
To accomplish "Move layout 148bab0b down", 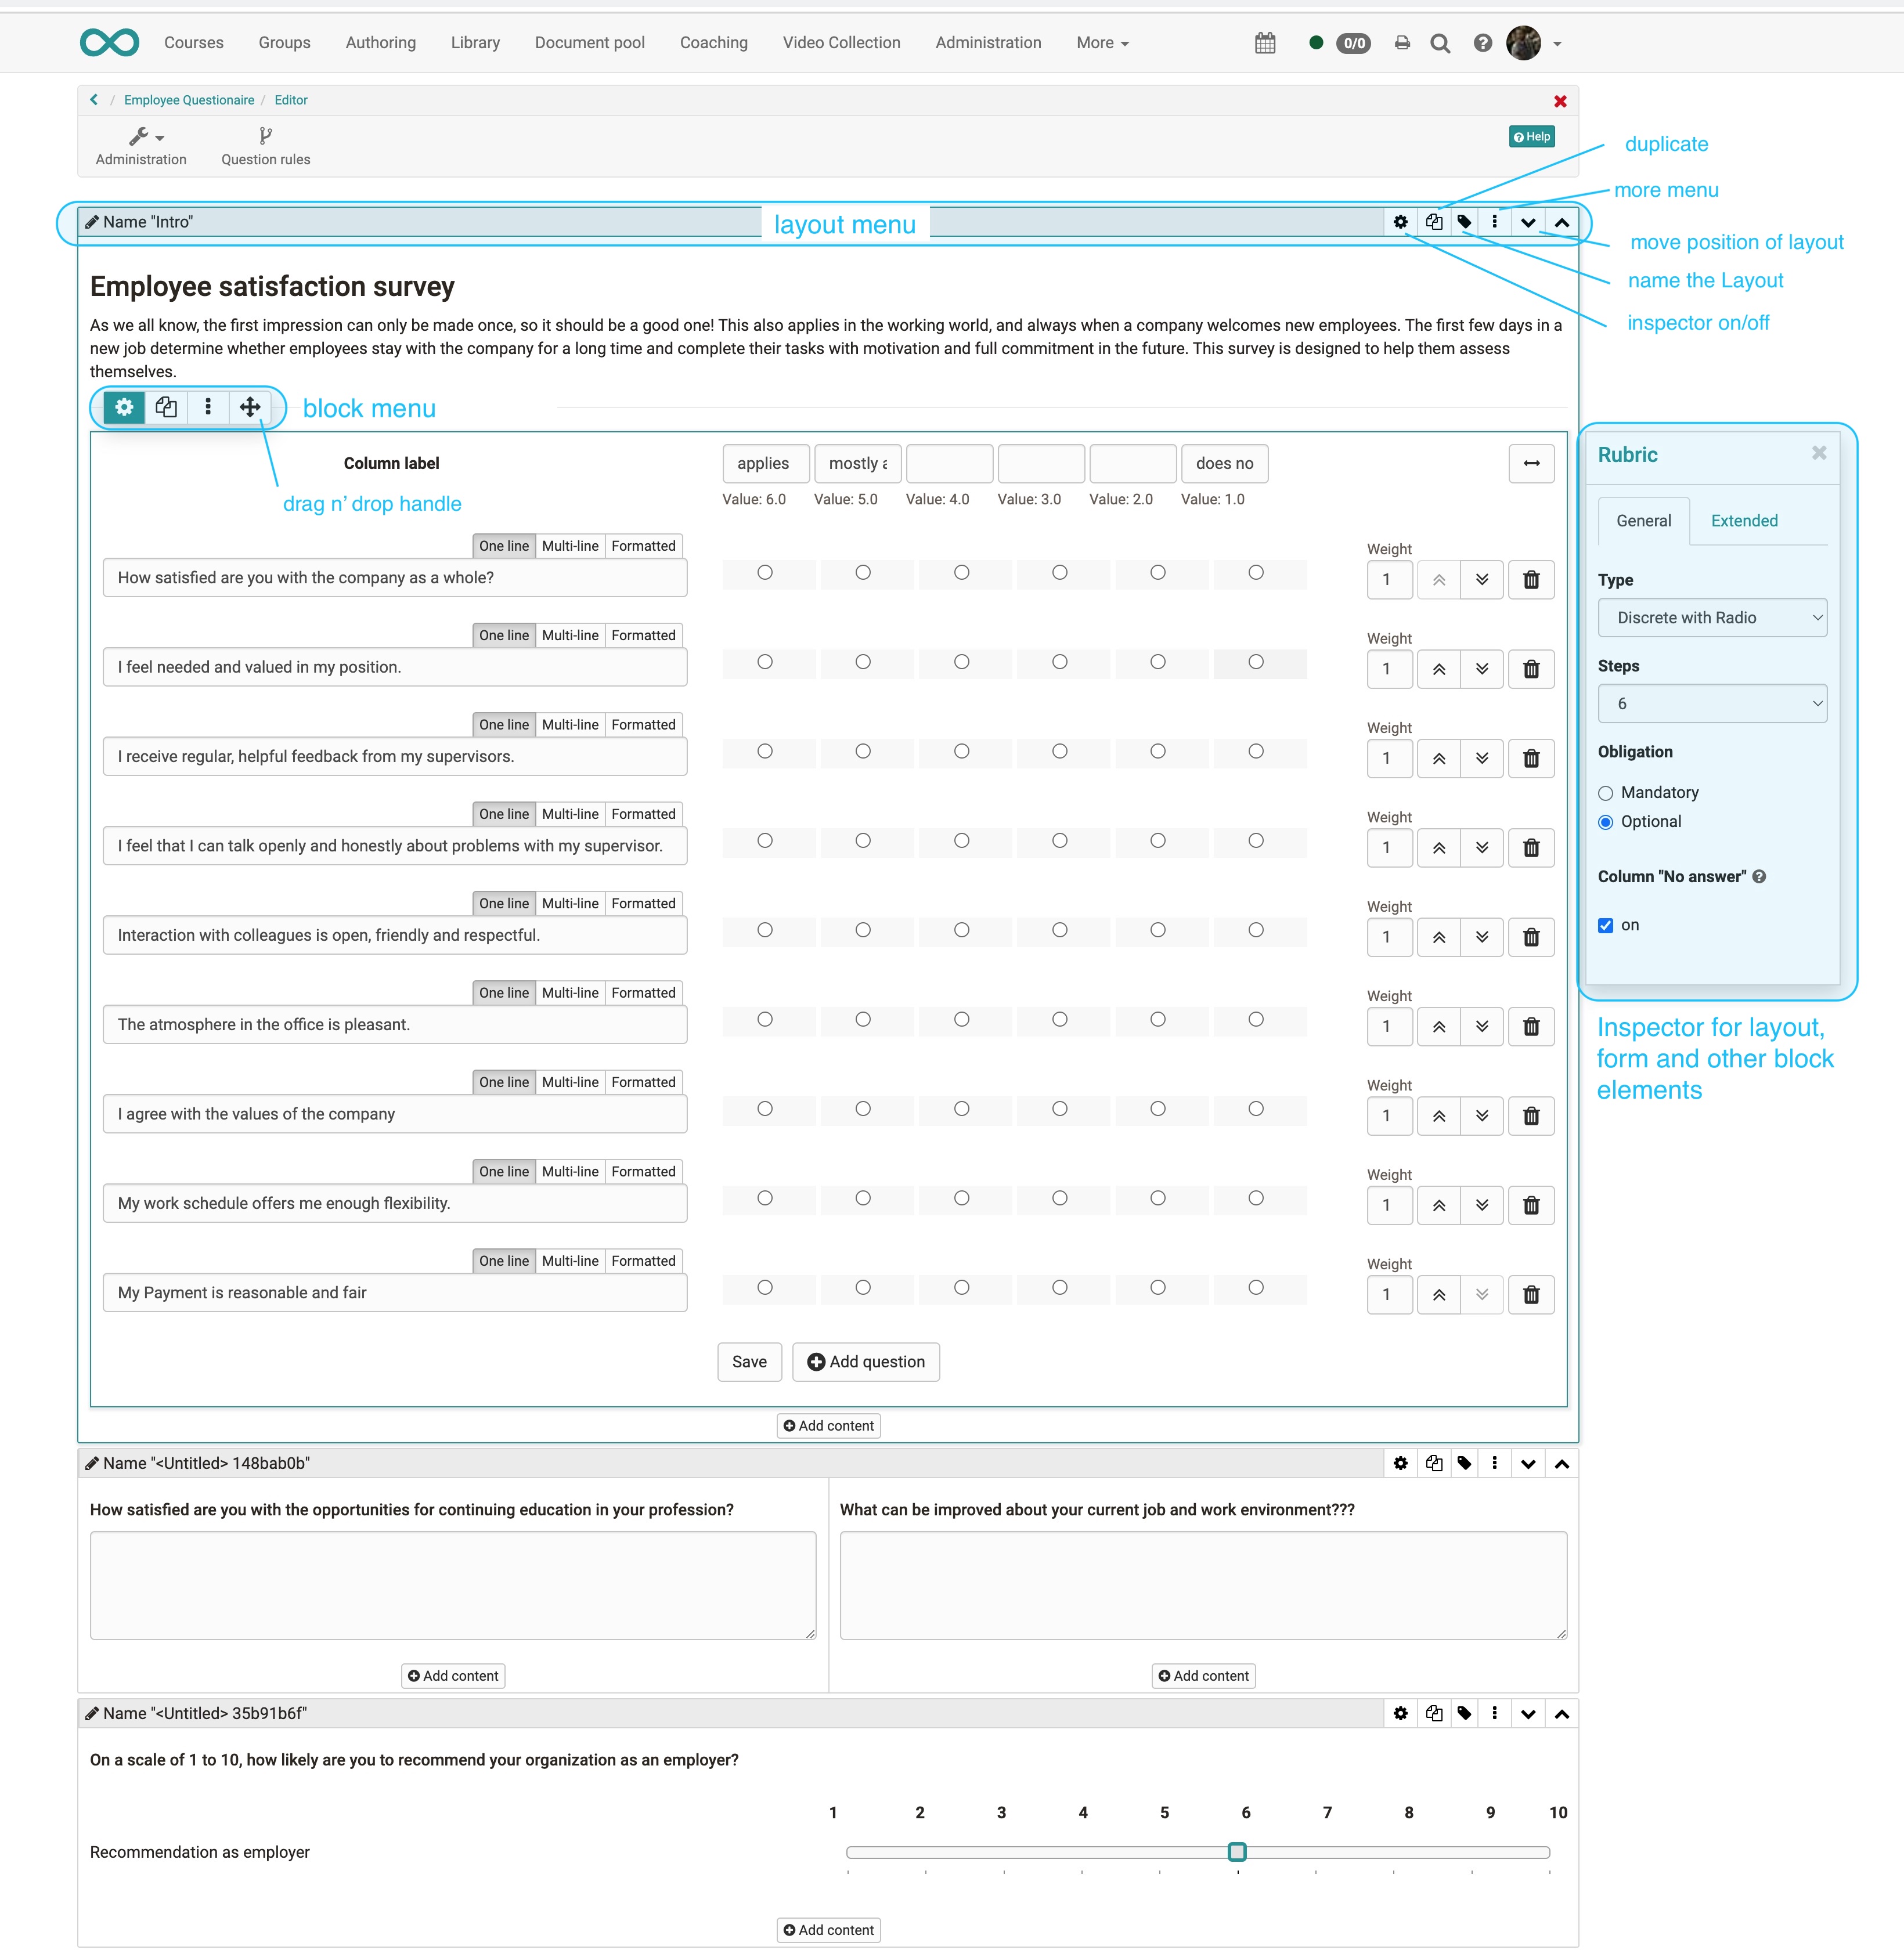I will coord(1528,1464).
